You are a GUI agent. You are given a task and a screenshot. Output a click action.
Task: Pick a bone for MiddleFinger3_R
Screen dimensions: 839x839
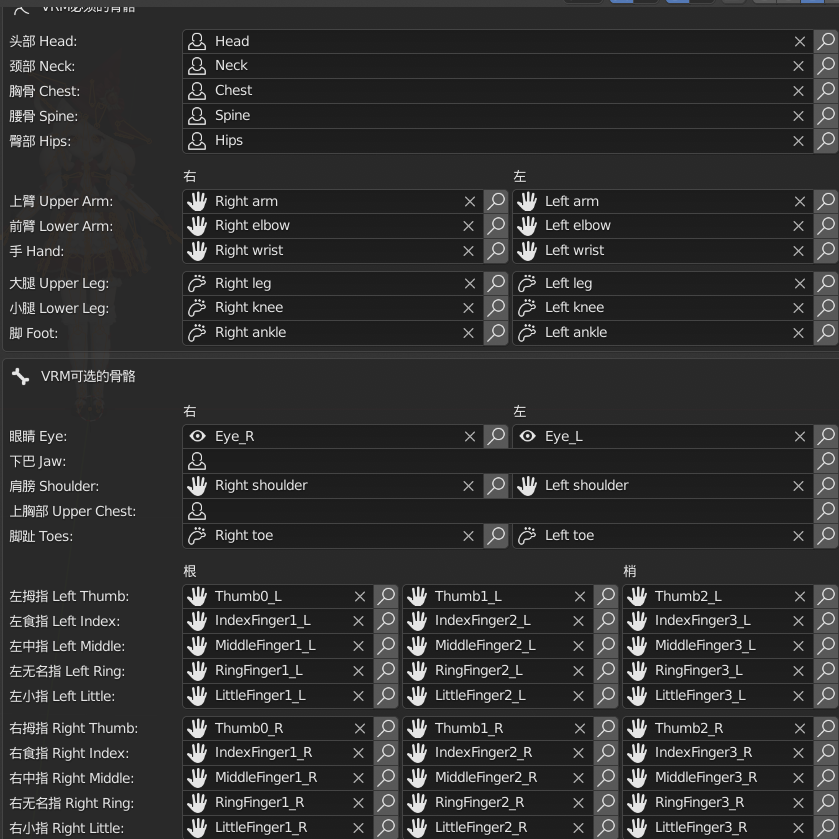point(826,777)
